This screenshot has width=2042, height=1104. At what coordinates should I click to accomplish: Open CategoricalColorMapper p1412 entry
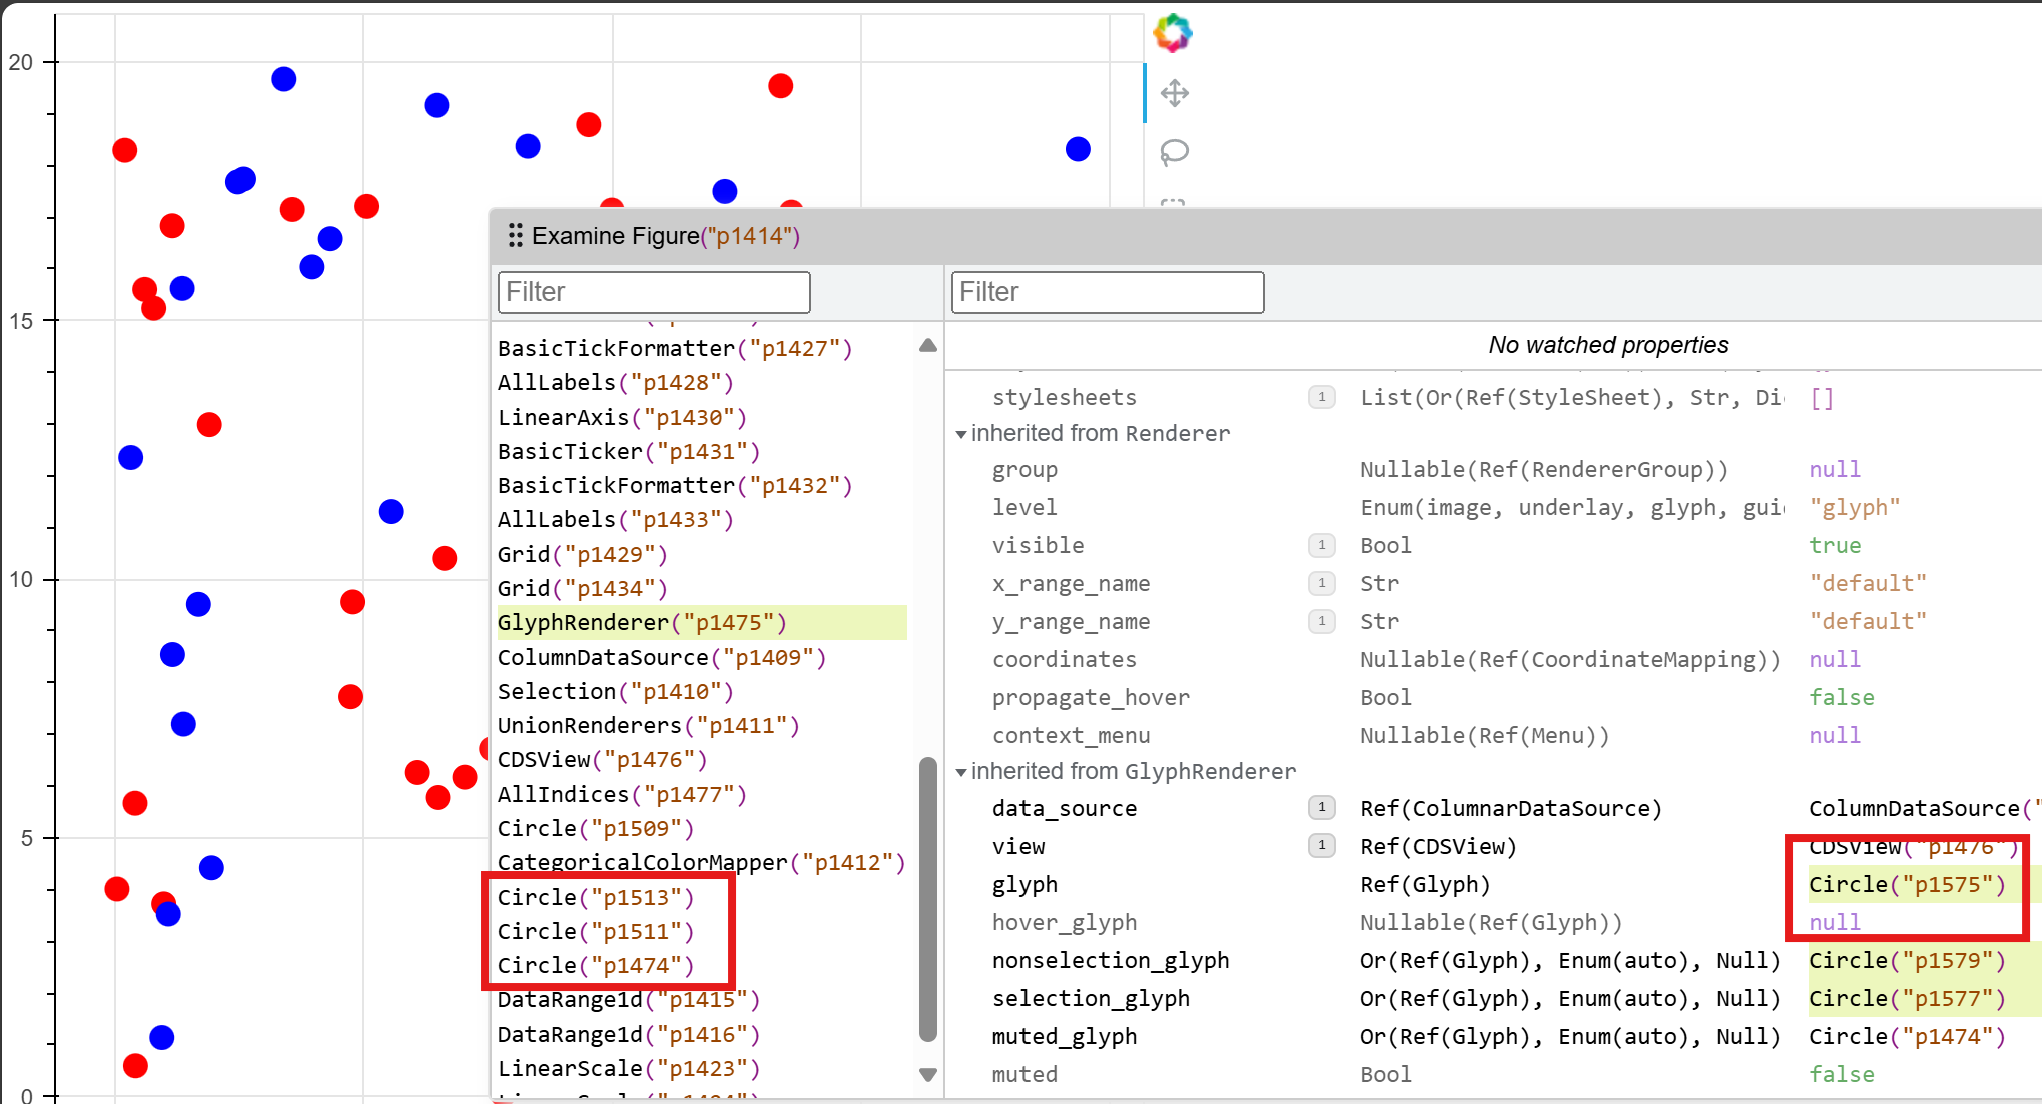[700, 862]
